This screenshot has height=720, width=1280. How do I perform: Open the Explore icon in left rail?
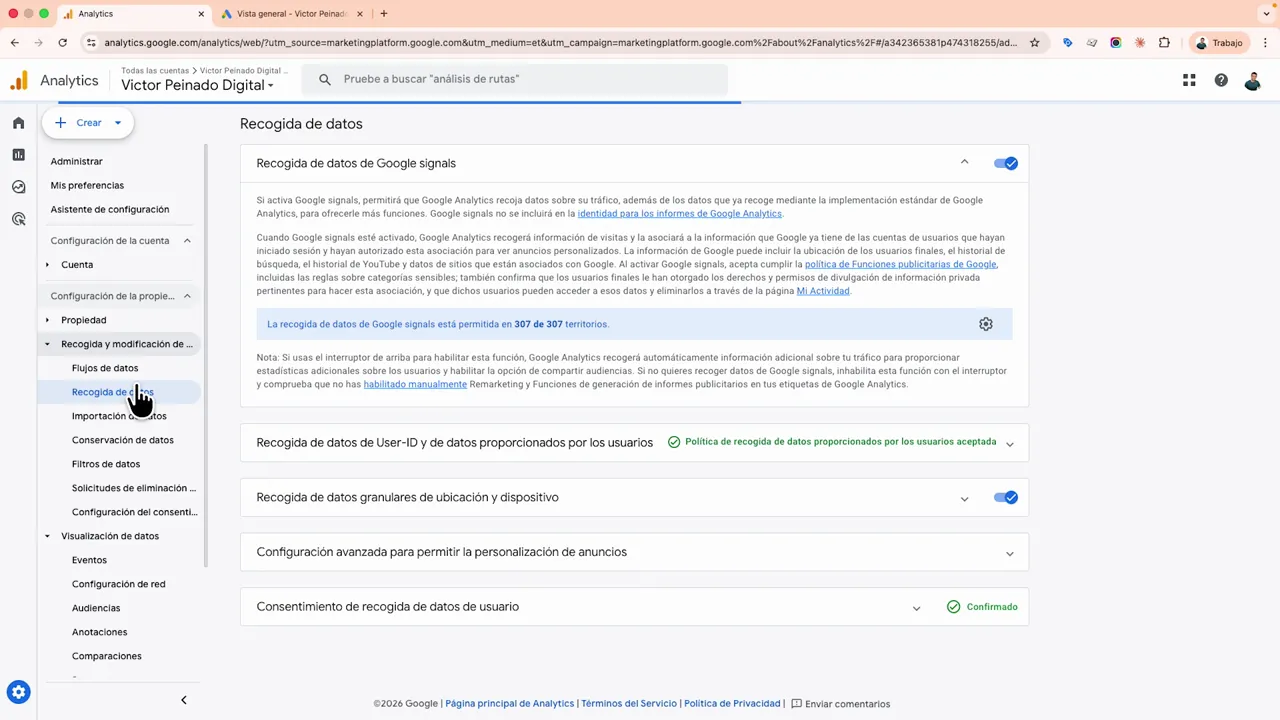point(18,187)
